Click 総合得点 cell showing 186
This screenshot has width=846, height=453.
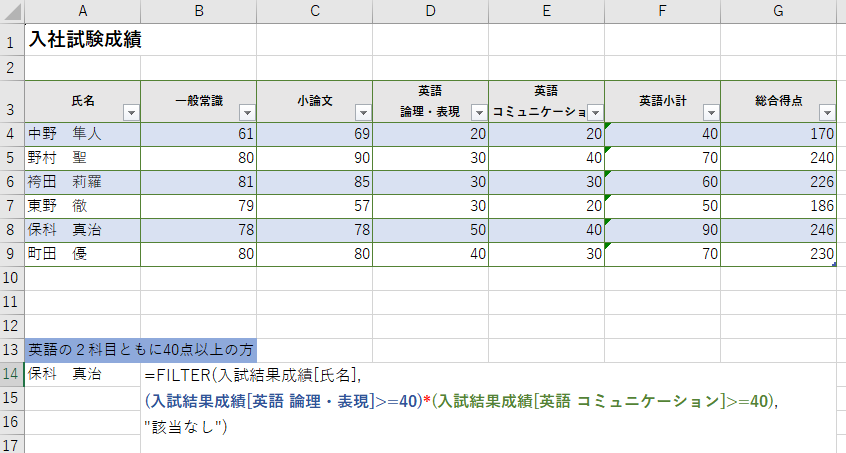pyautogui.click(x=779, y=206)
